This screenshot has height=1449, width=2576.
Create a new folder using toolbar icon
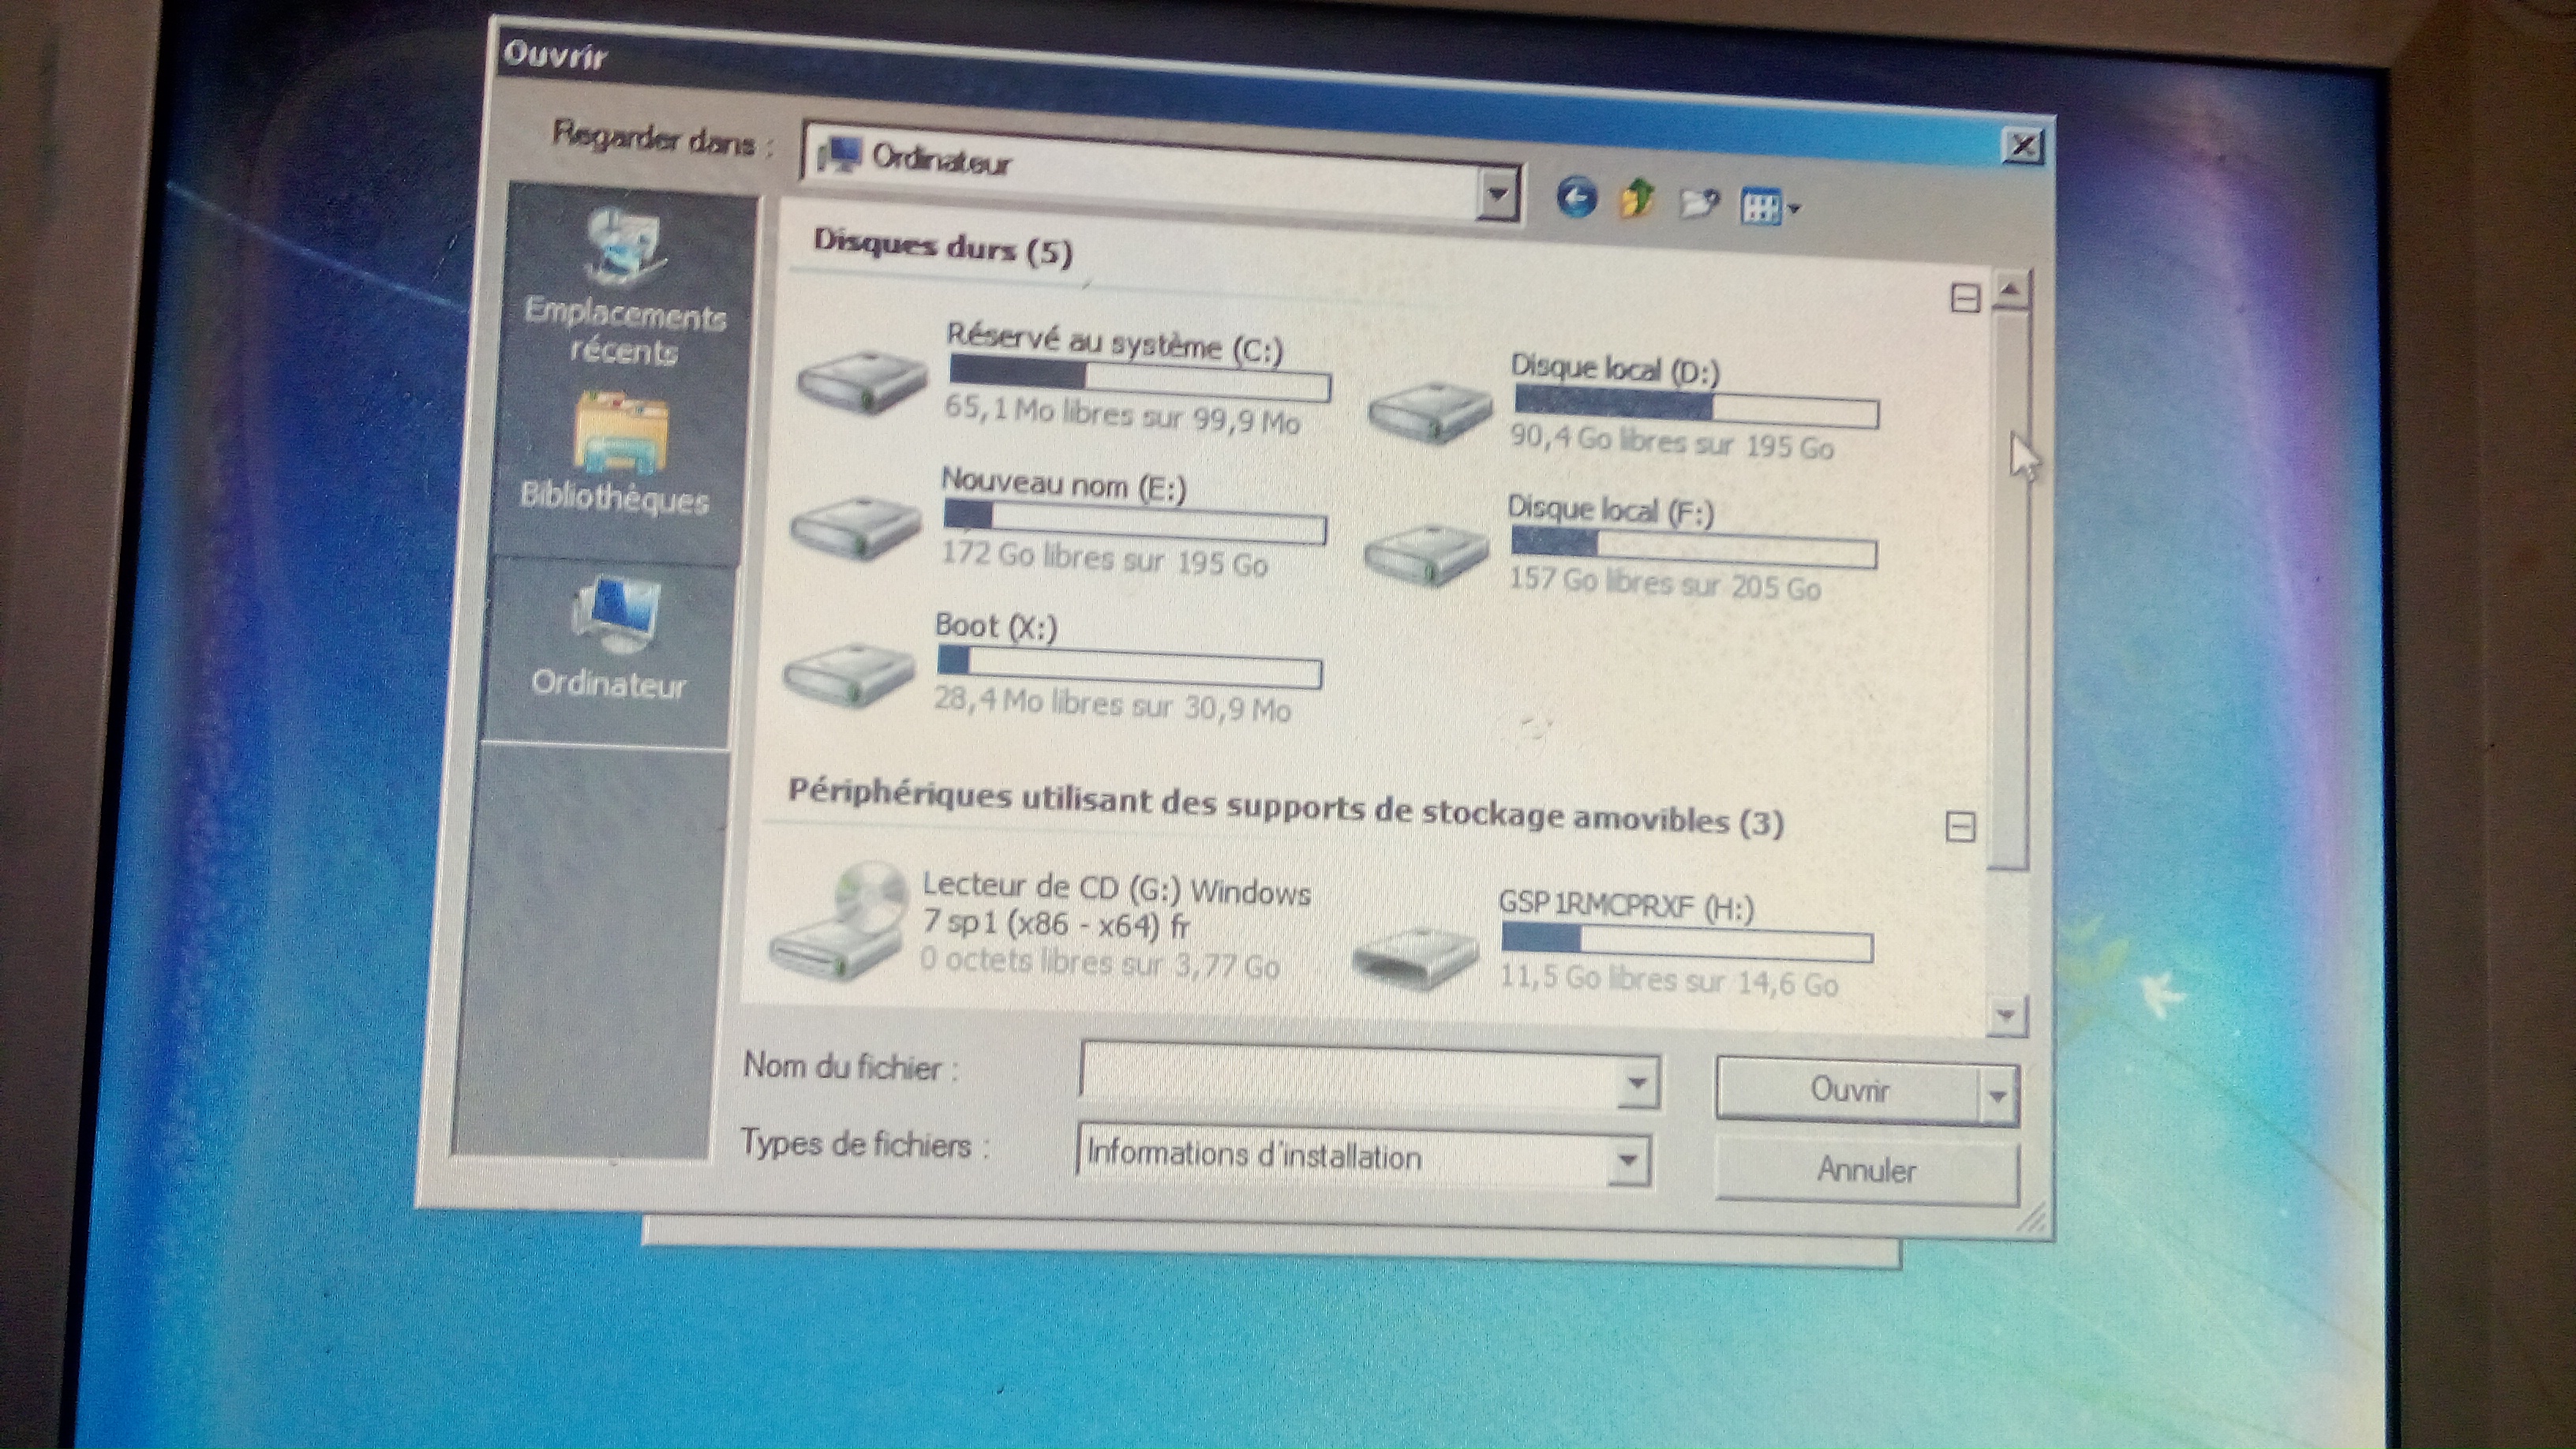[1699, 204]
